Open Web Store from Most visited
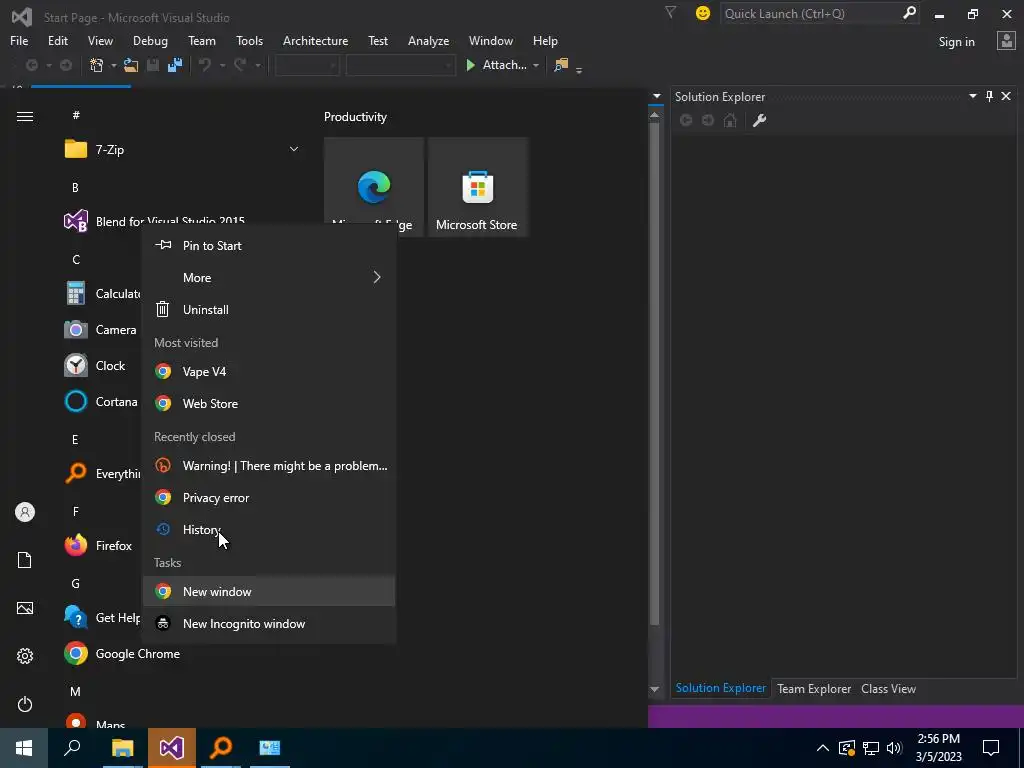This screenshot has height=768, width=1024. [269, 404]
